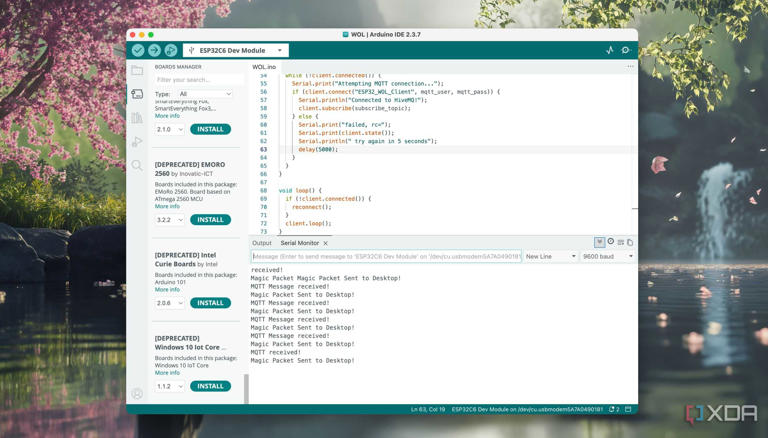Select the WOL.ino editor tab
The image size is (768, 438).
click(x=264, y=67)
